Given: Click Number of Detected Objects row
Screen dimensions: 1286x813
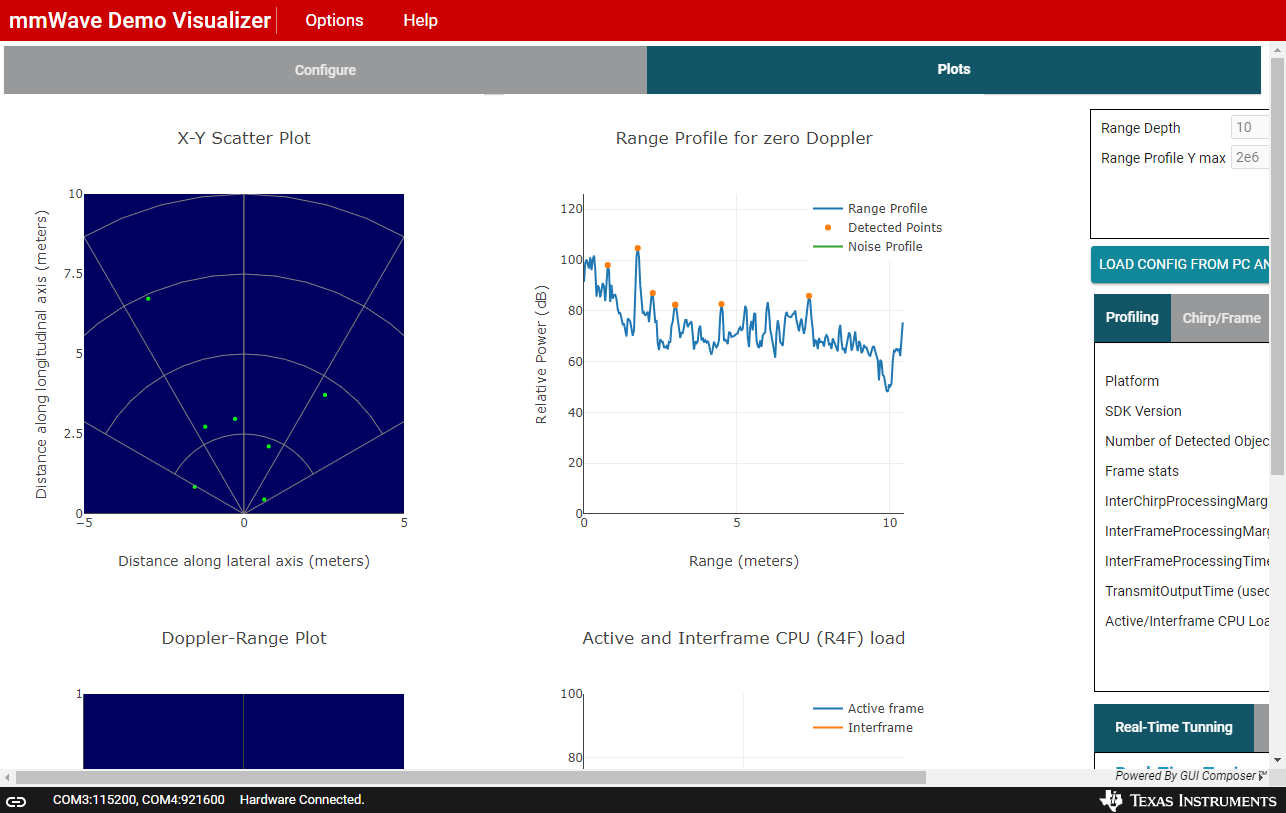Looking at the screenshot, I should [x=1187, y=441].
